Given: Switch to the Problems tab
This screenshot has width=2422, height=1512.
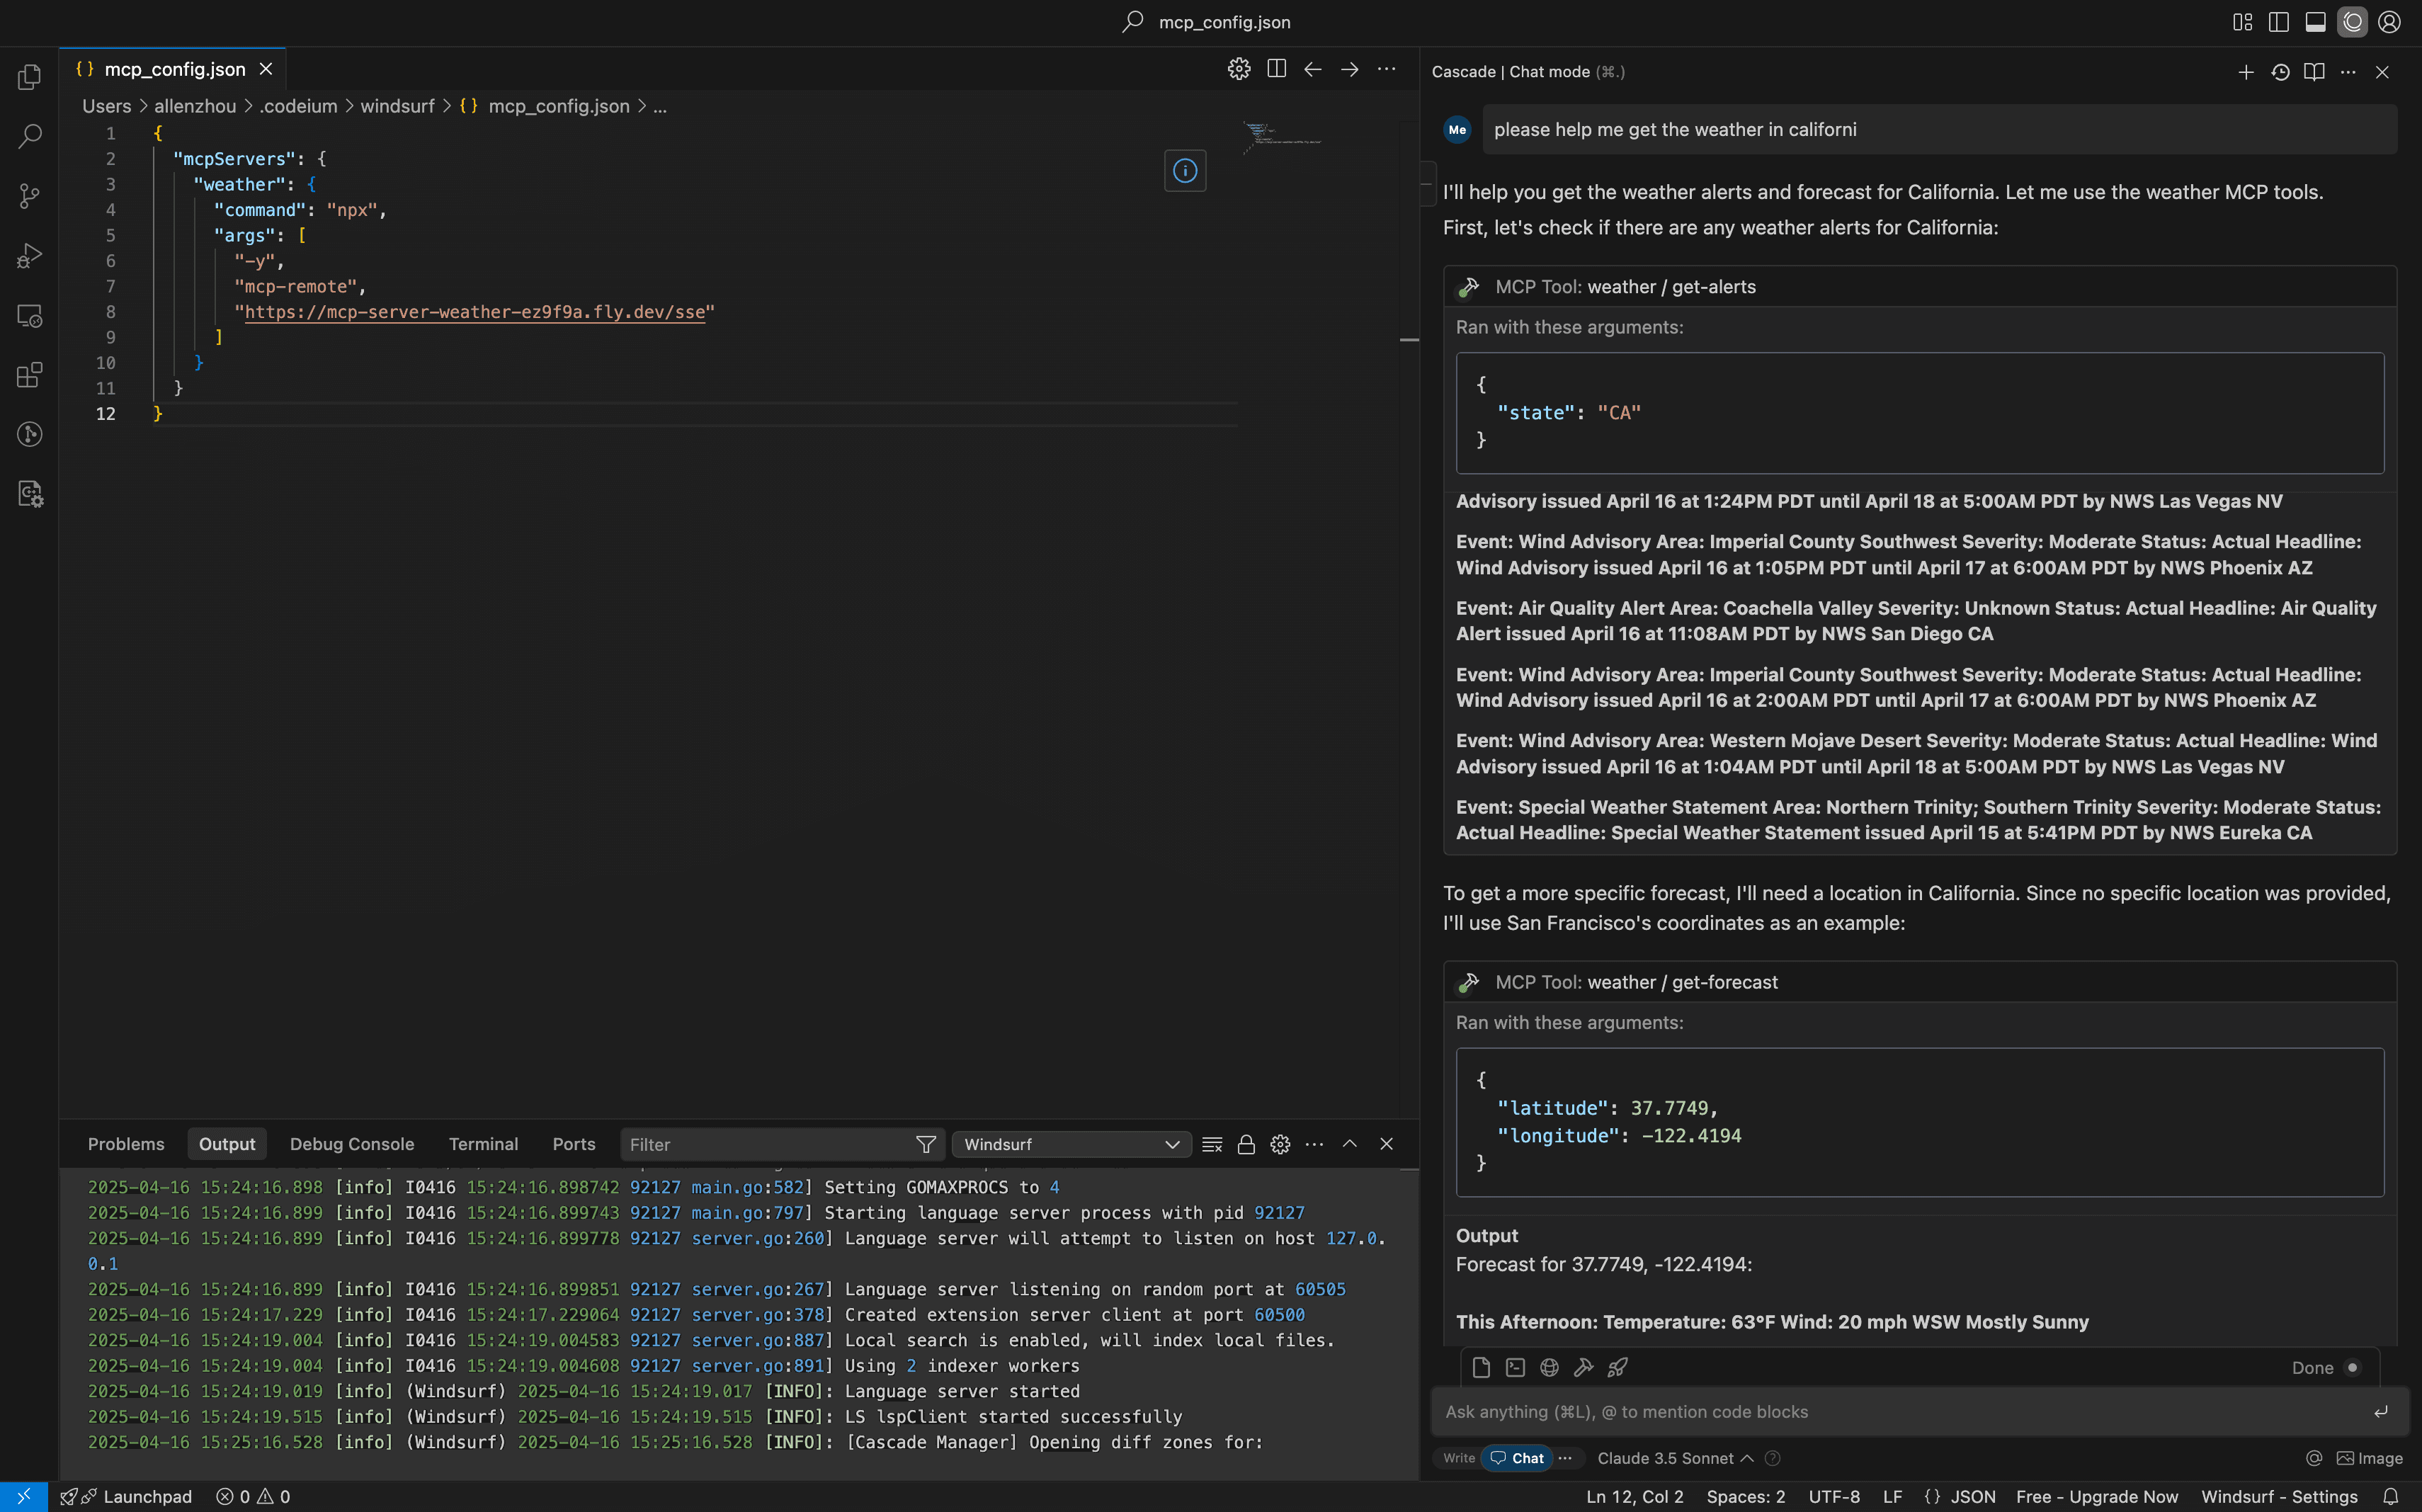Looking at the screenshot, I should [x=125, y=1143].
